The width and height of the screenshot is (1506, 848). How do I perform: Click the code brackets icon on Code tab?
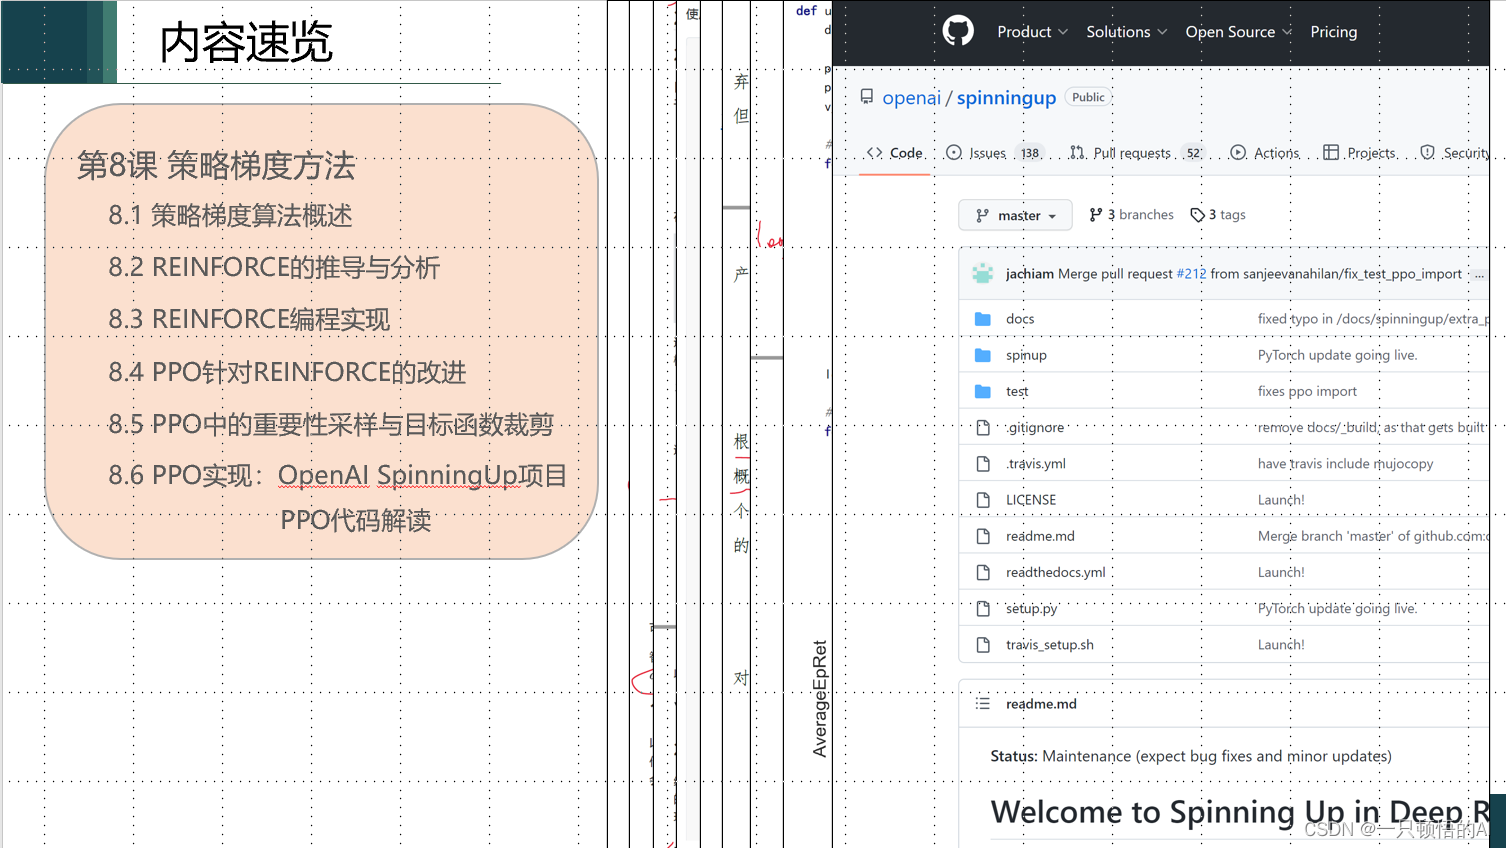(x=875, y=153)
